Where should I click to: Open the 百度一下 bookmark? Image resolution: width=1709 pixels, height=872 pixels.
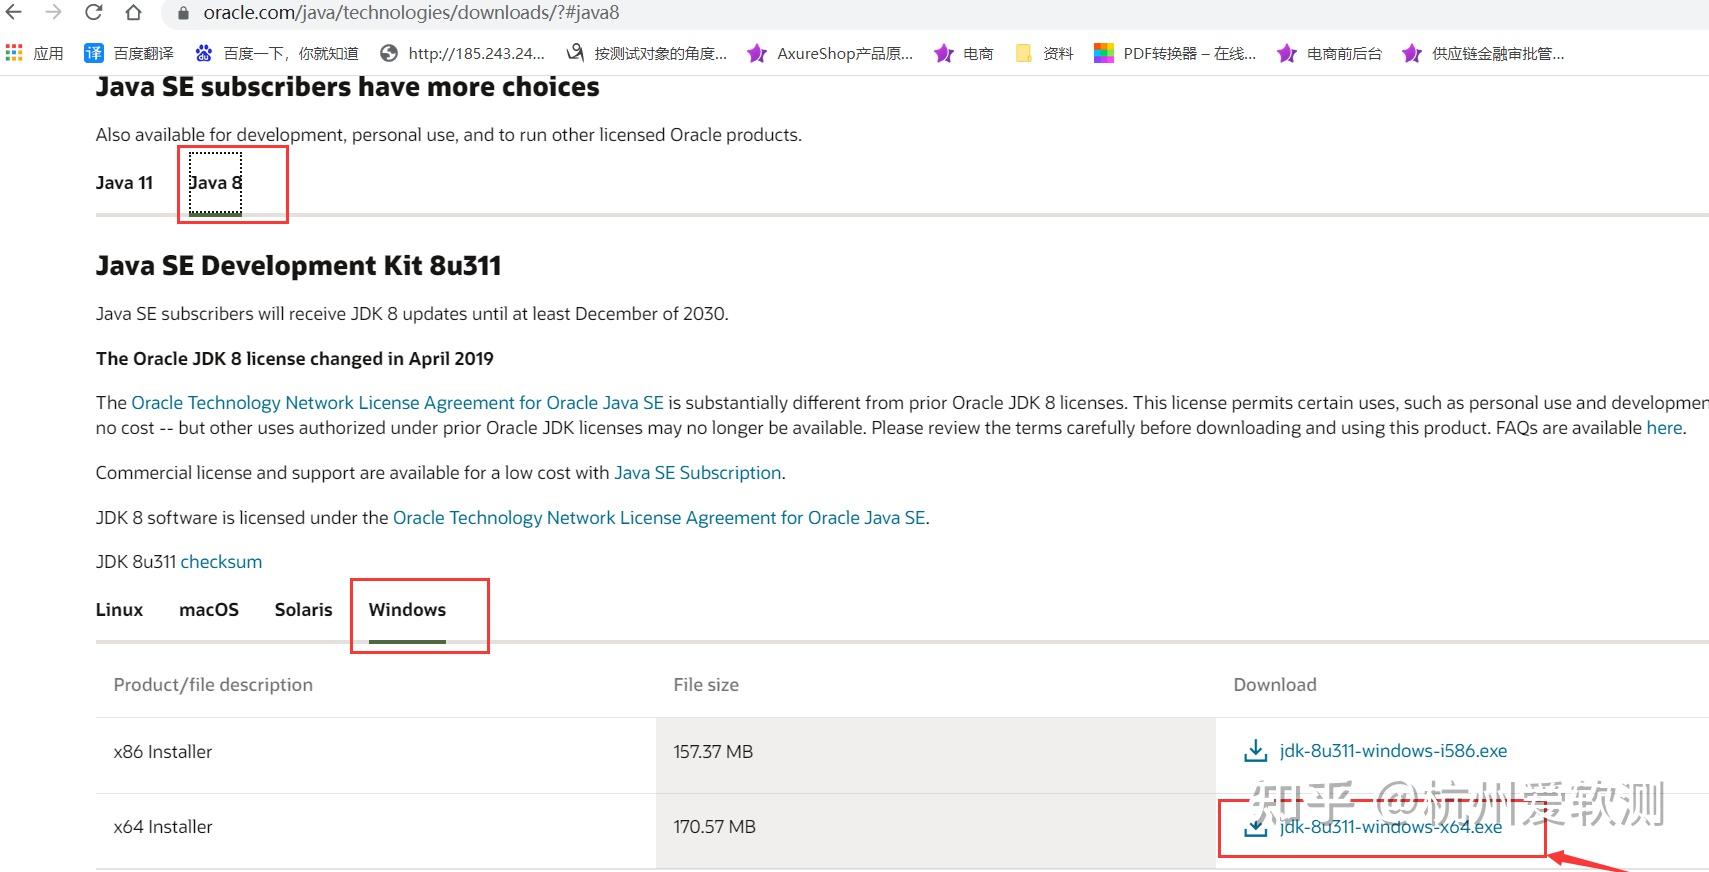[x=277, y=53]
